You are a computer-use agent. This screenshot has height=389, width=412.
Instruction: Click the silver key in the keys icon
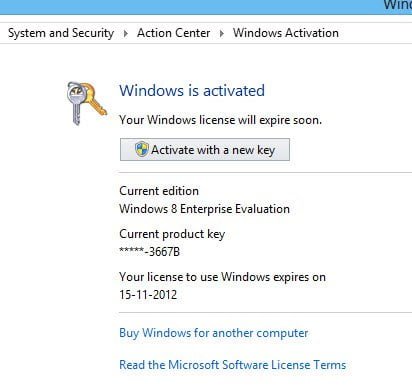coord(76,103)
